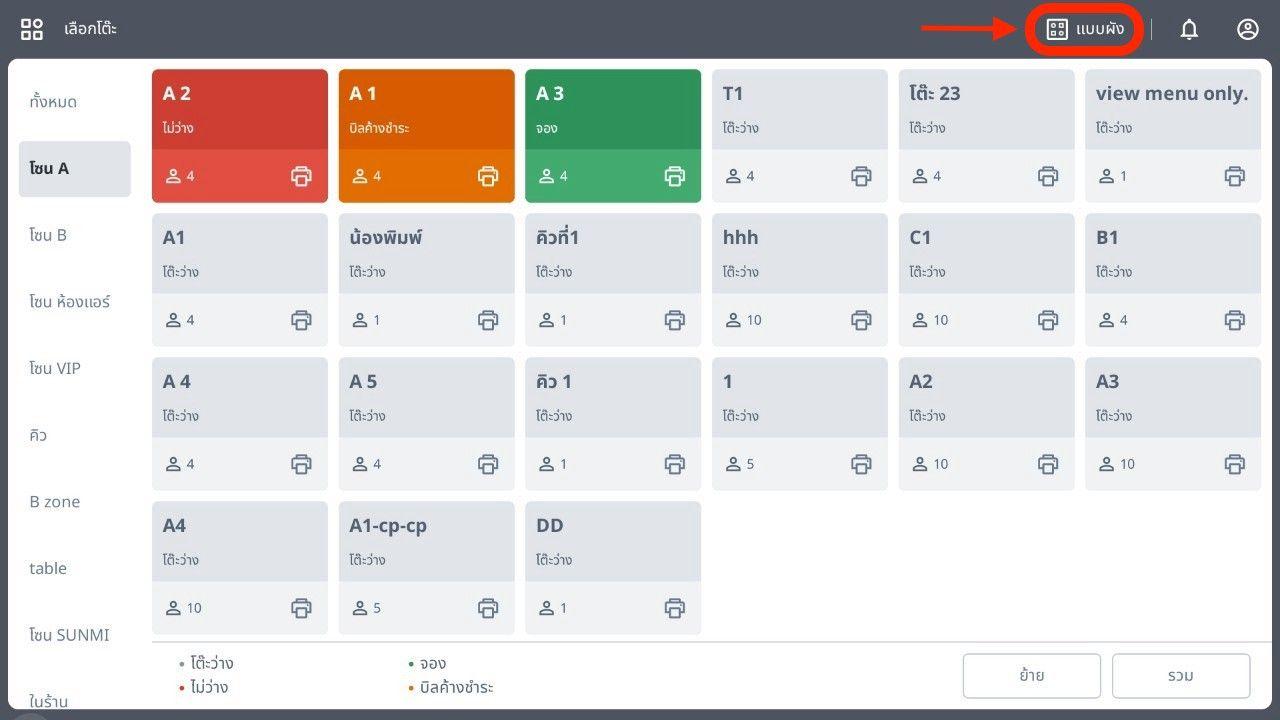Click the printer icon on table hhh
Viewport: 1280px width, 720px height.
(x=861, y=320)
